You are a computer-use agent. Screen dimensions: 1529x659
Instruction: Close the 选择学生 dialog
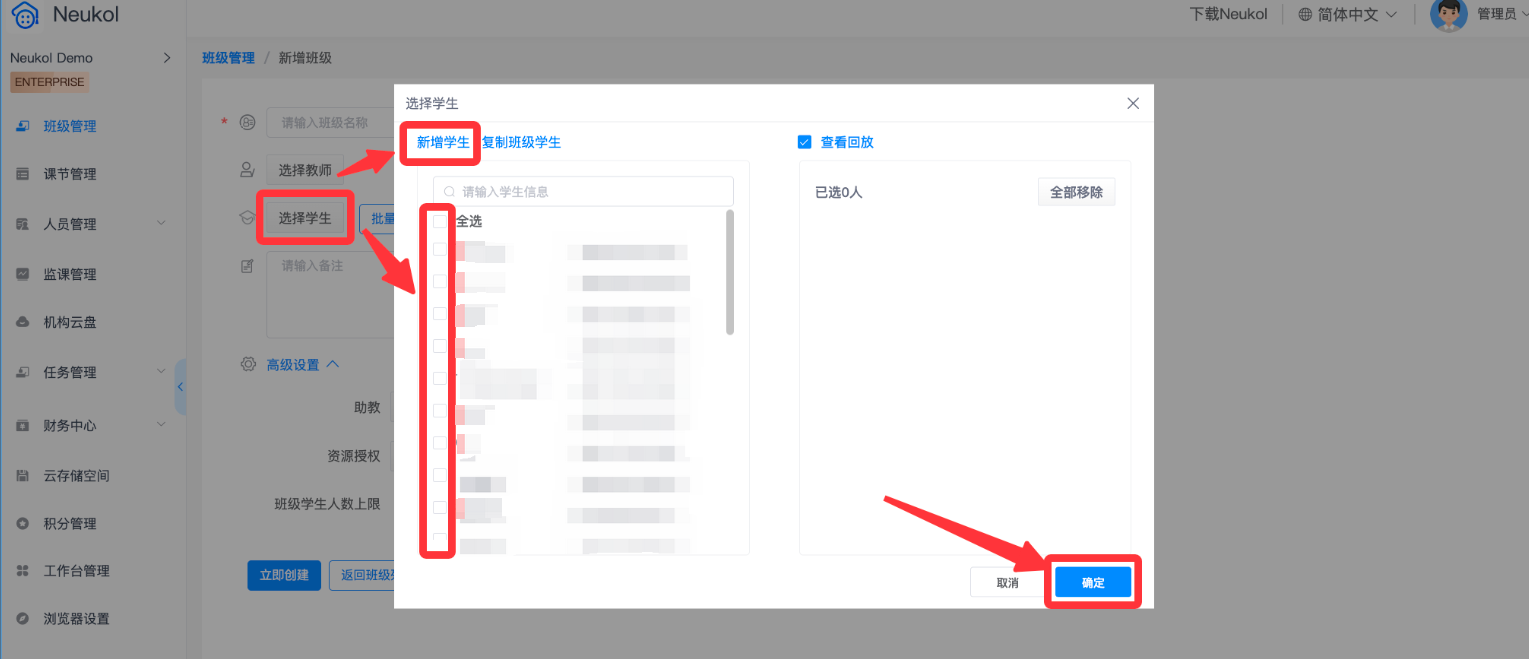coord(1133,103)
